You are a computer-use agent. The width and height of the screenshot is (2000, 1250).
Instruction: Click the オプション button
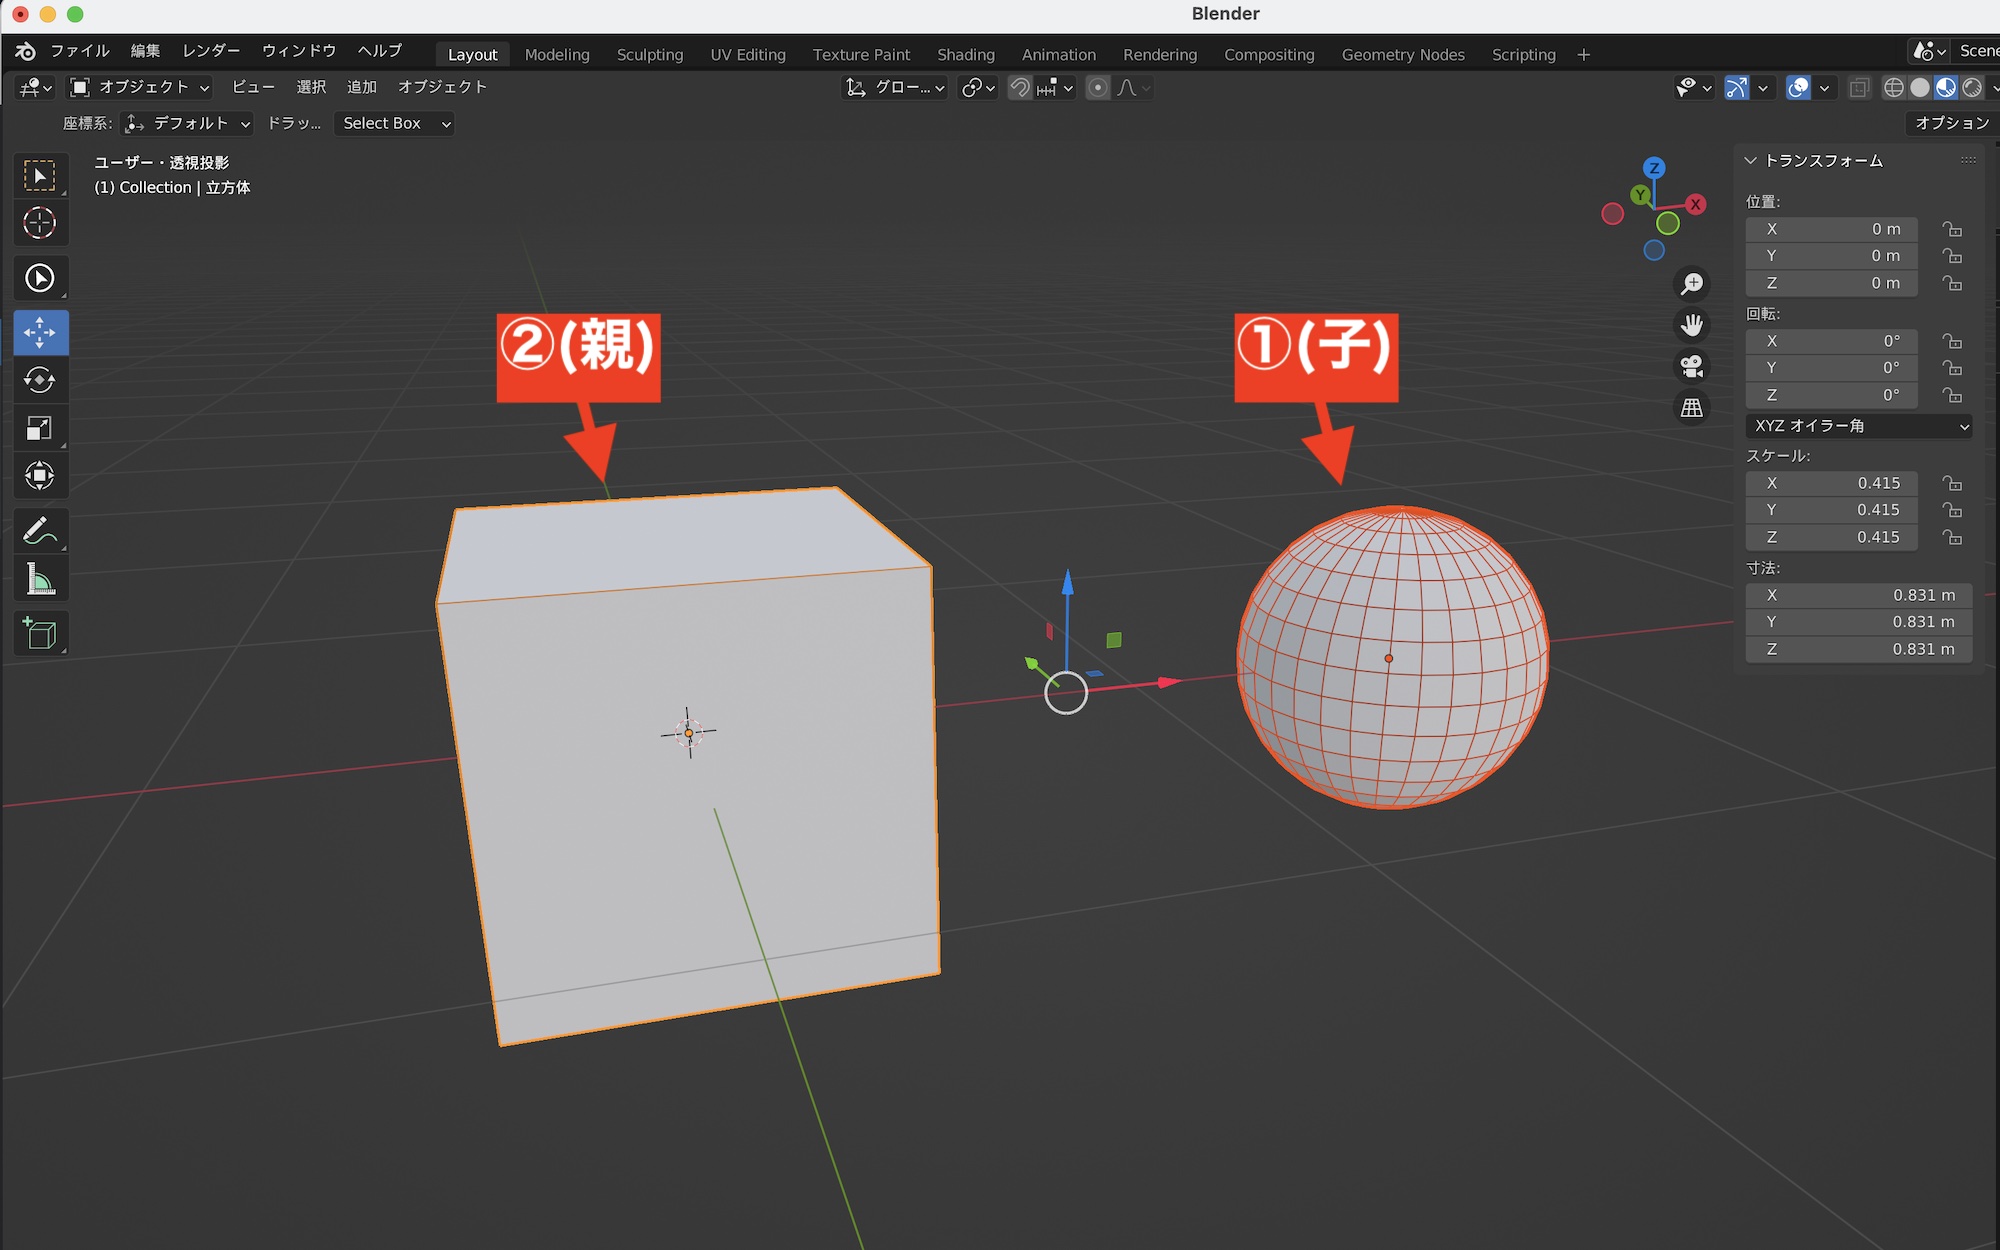pos(1950,123)
